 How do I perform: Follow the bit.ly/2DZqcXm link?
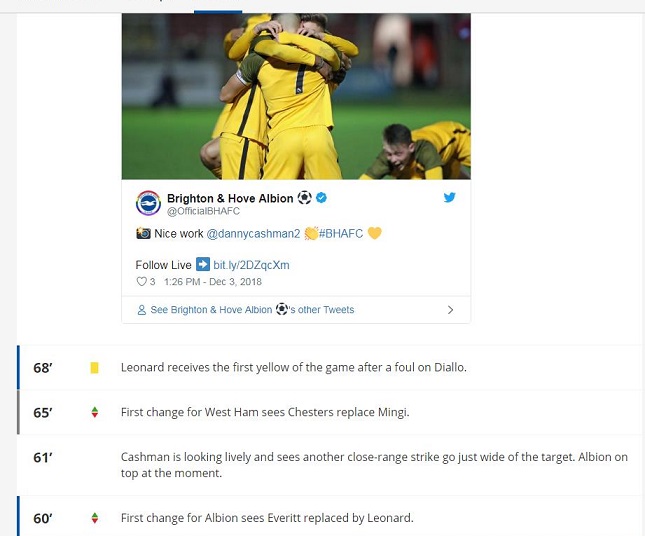click(251, 265)
